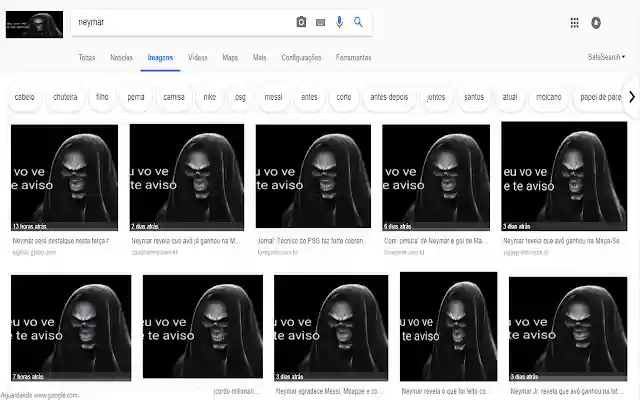This screenshot has width=640, height=400.
Task: Switch to the Todas tab
Action: [x=87, y=58]
